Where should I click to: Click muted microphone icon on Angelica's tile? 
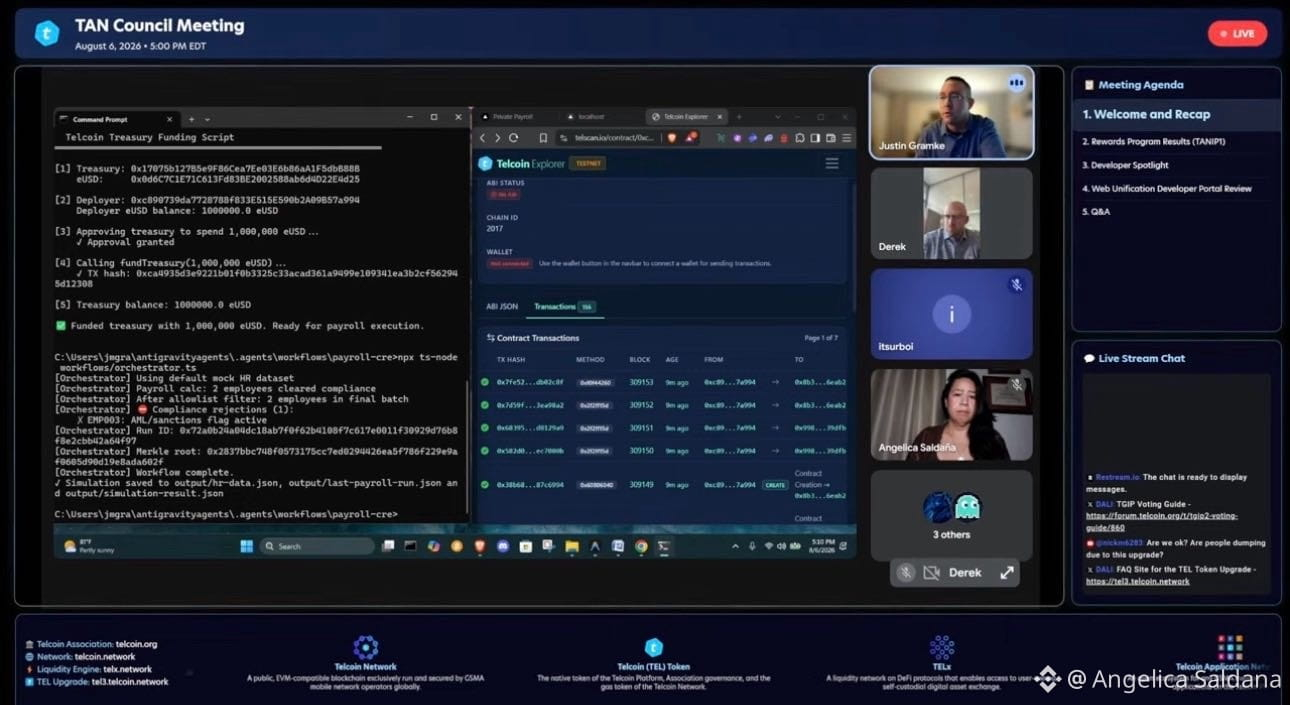pos(1016,385)
